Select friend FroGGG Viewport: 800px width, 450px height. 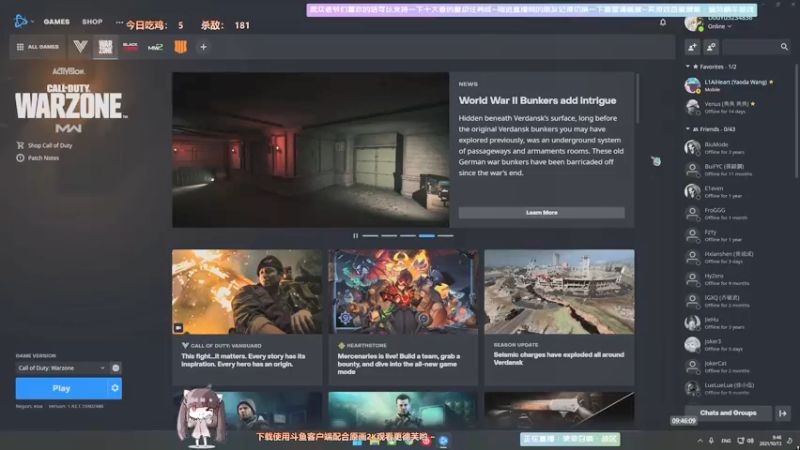pyautogui.click(x=736, y=214)
